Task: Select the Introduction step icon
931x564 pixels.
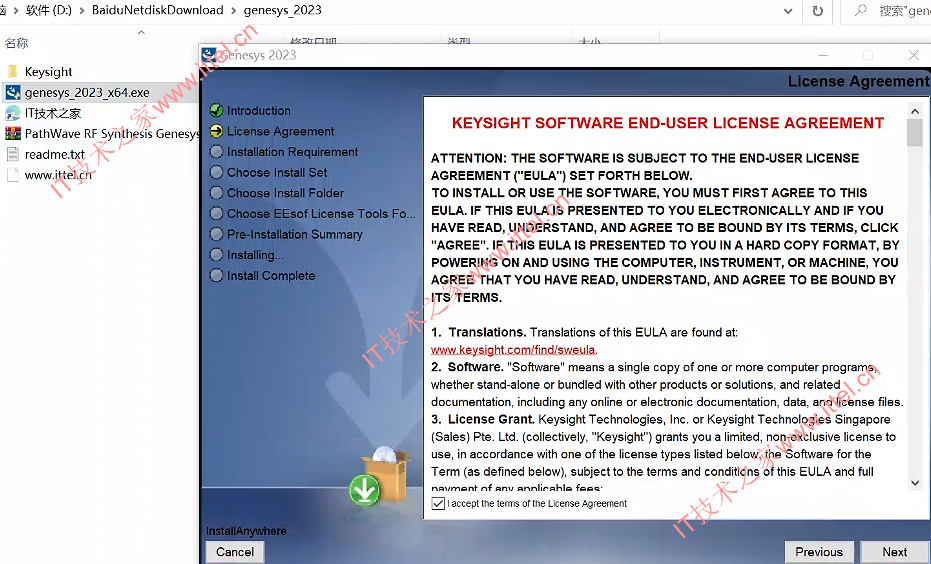Action: (217, 110)
